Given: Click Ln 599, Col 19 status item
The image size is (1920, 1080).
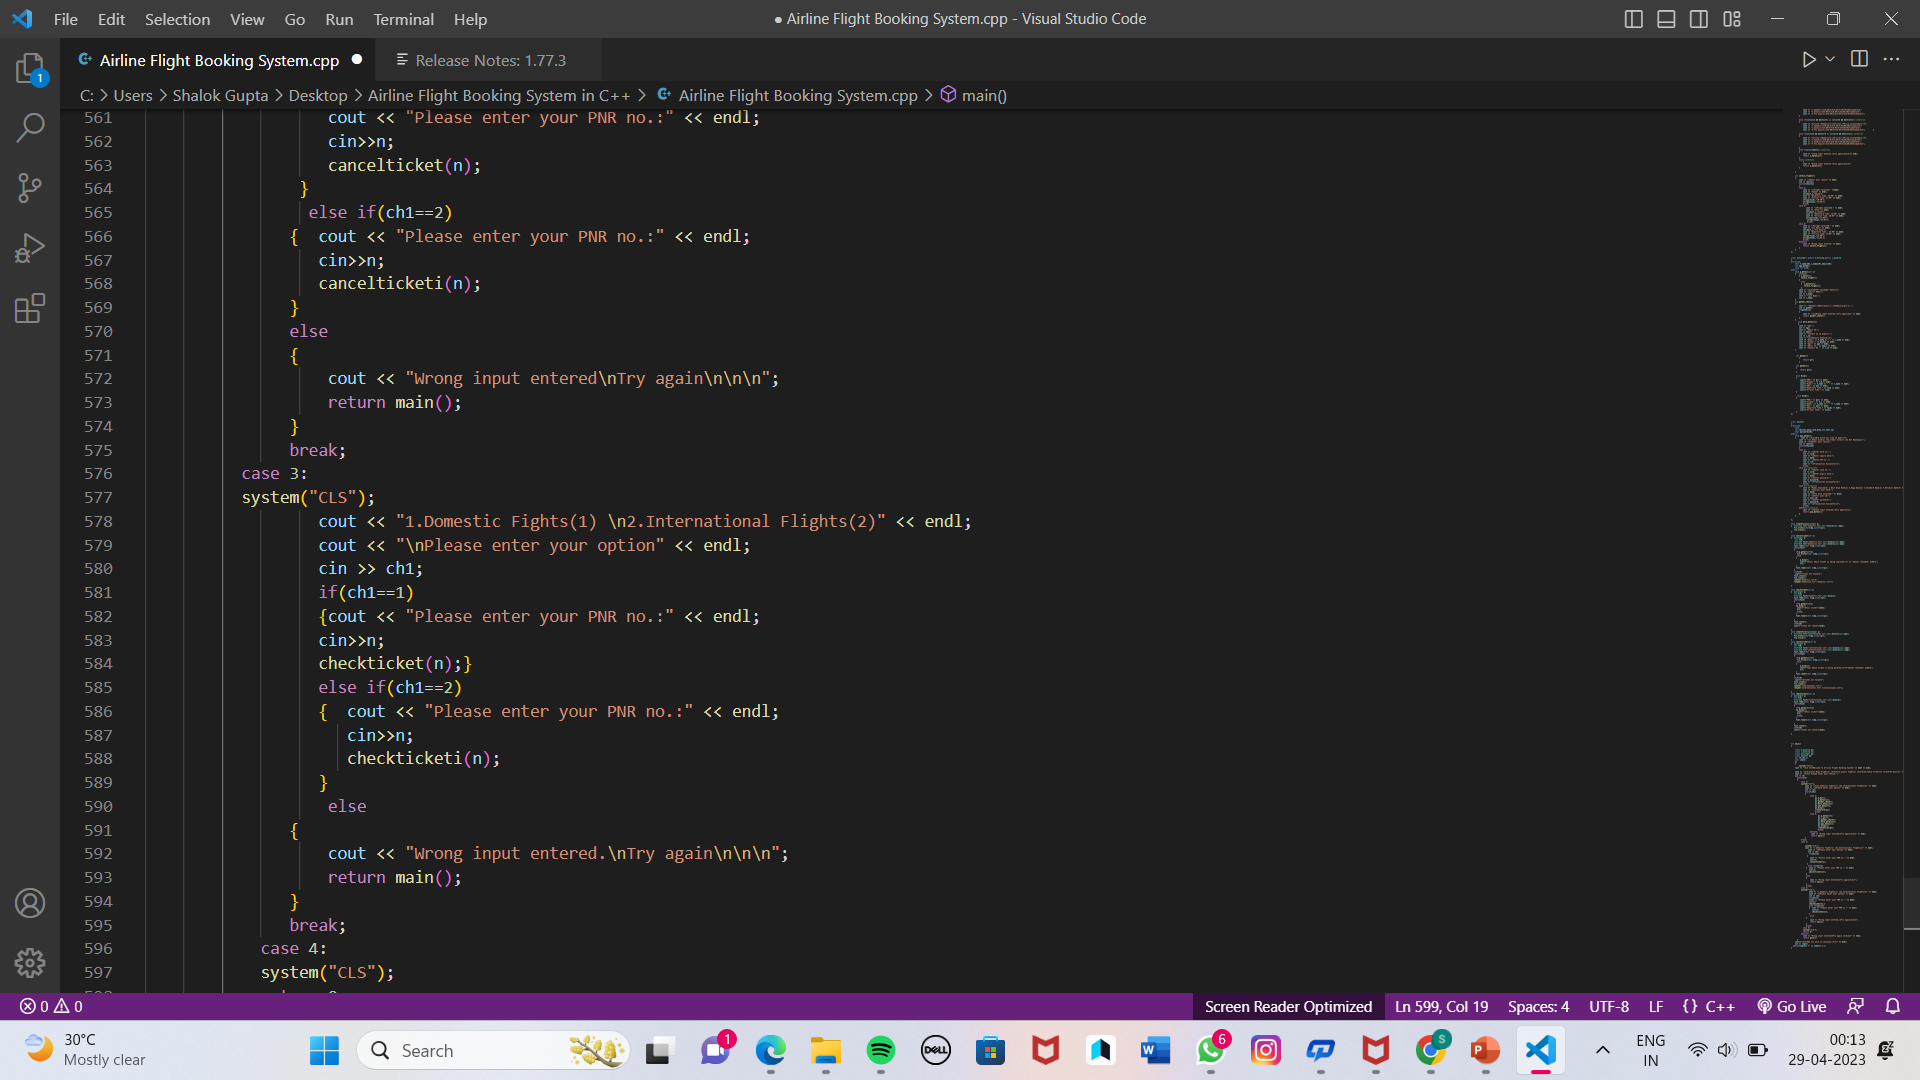Looking at the screenshot, I should click(1441, 1006).
